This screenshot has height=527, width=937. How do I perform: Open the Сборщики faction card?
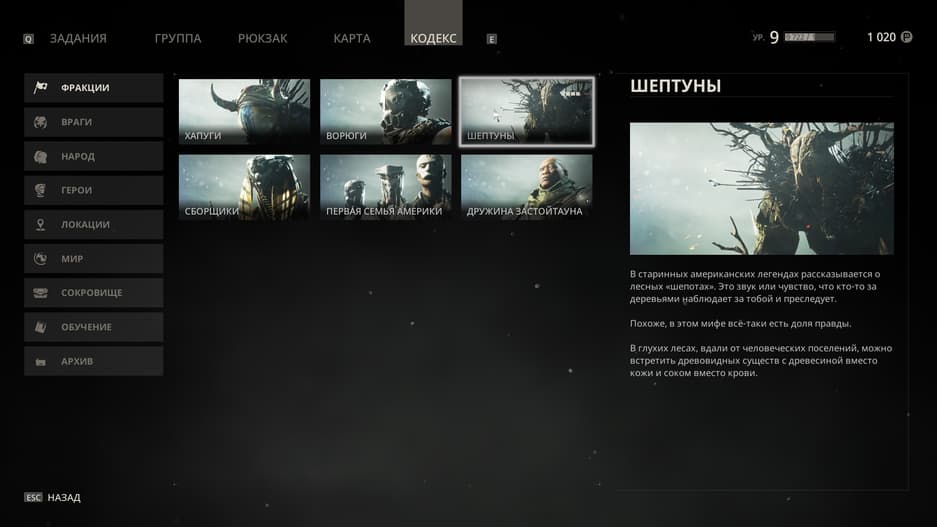pyautogui.click(x=244, y=188)
